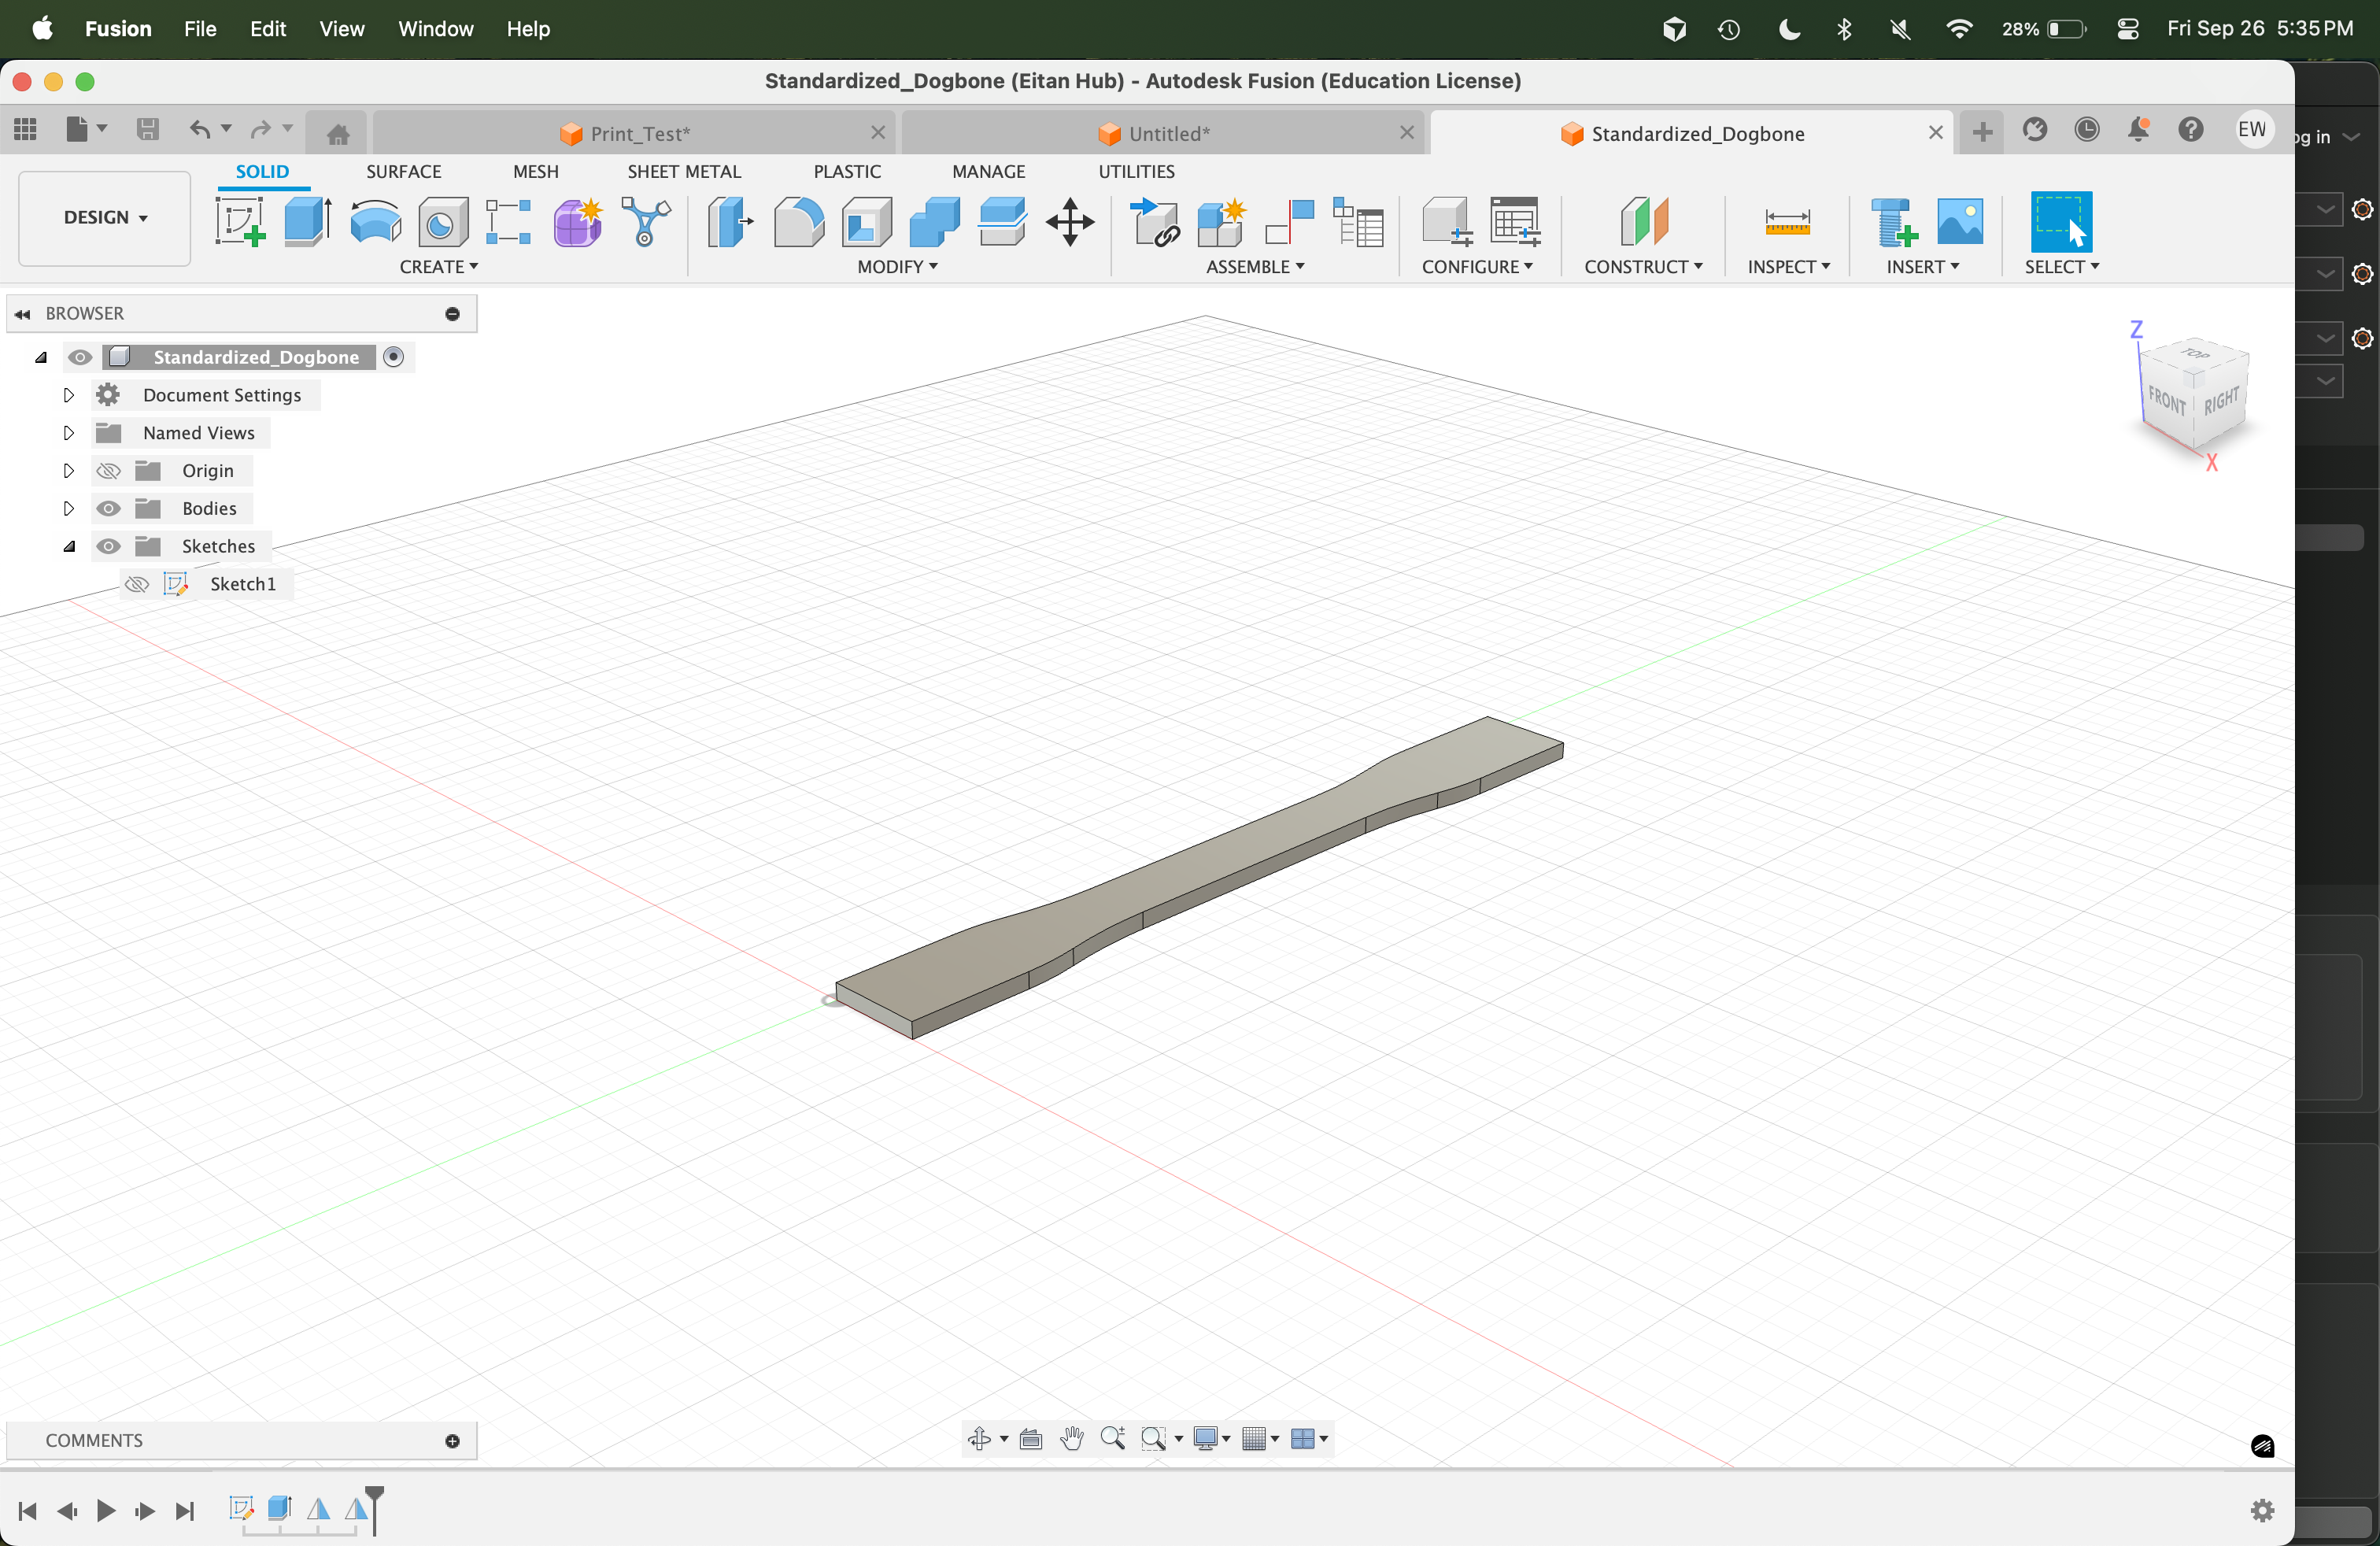The image size is (2380, 1546).
Task: Click the FRONT face of ViewCube
Action: point(2165,401)
